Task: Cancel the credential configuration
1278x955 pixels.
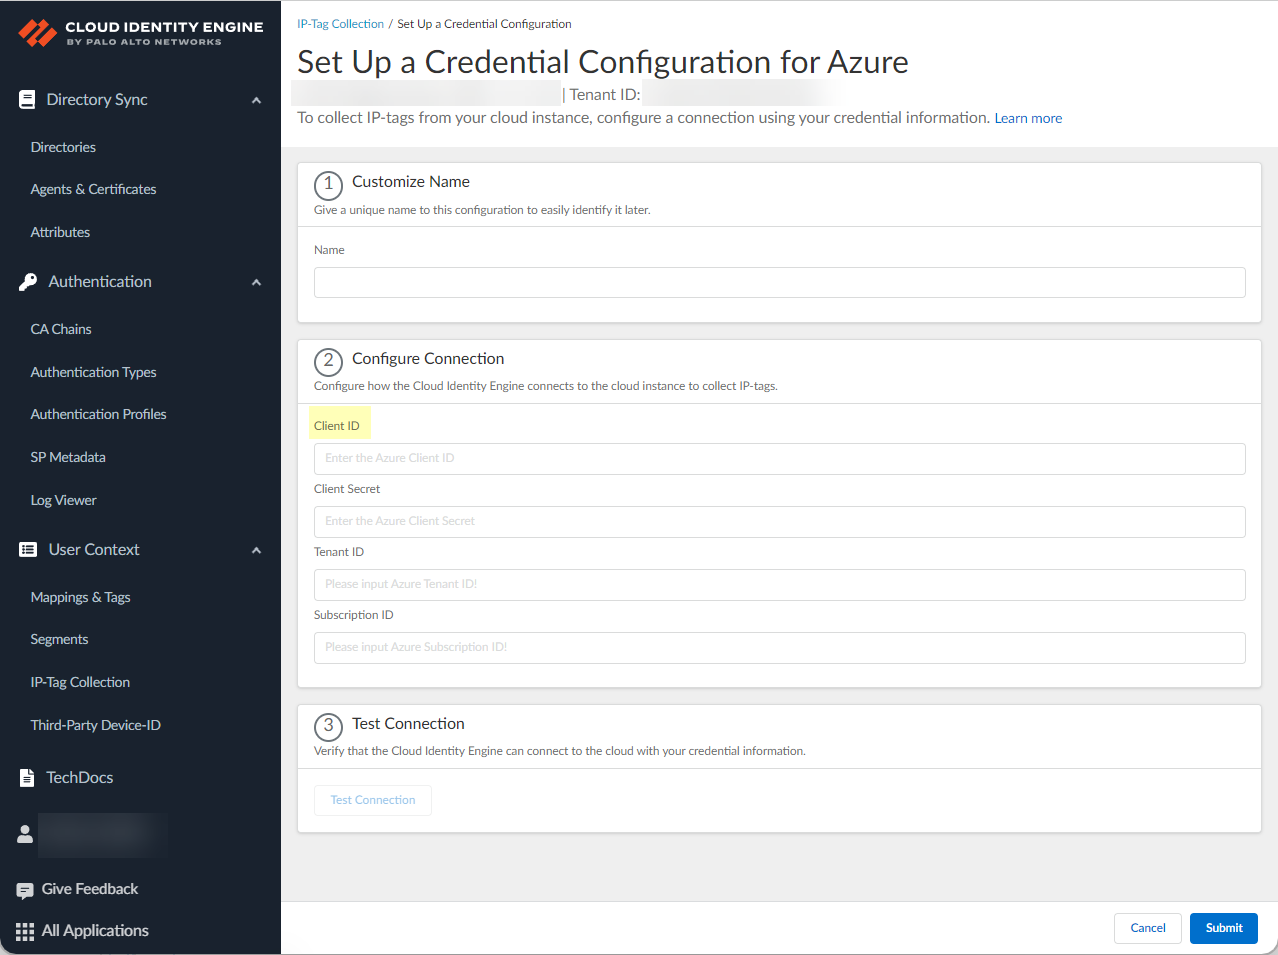Action: (x=1147, y=928)
